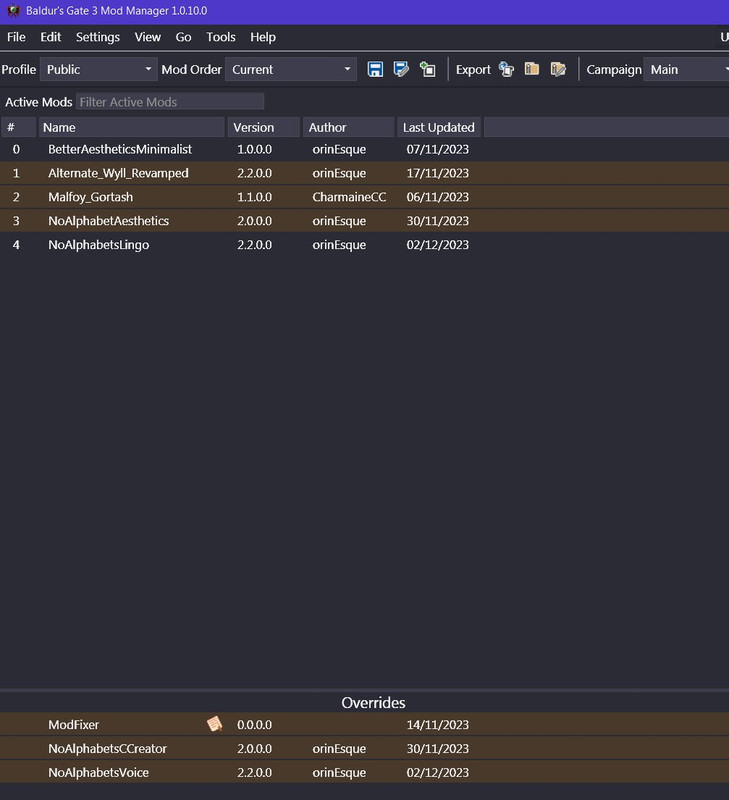
Task: Click the note icon beside ModFixer
Action: coord(215,724)
